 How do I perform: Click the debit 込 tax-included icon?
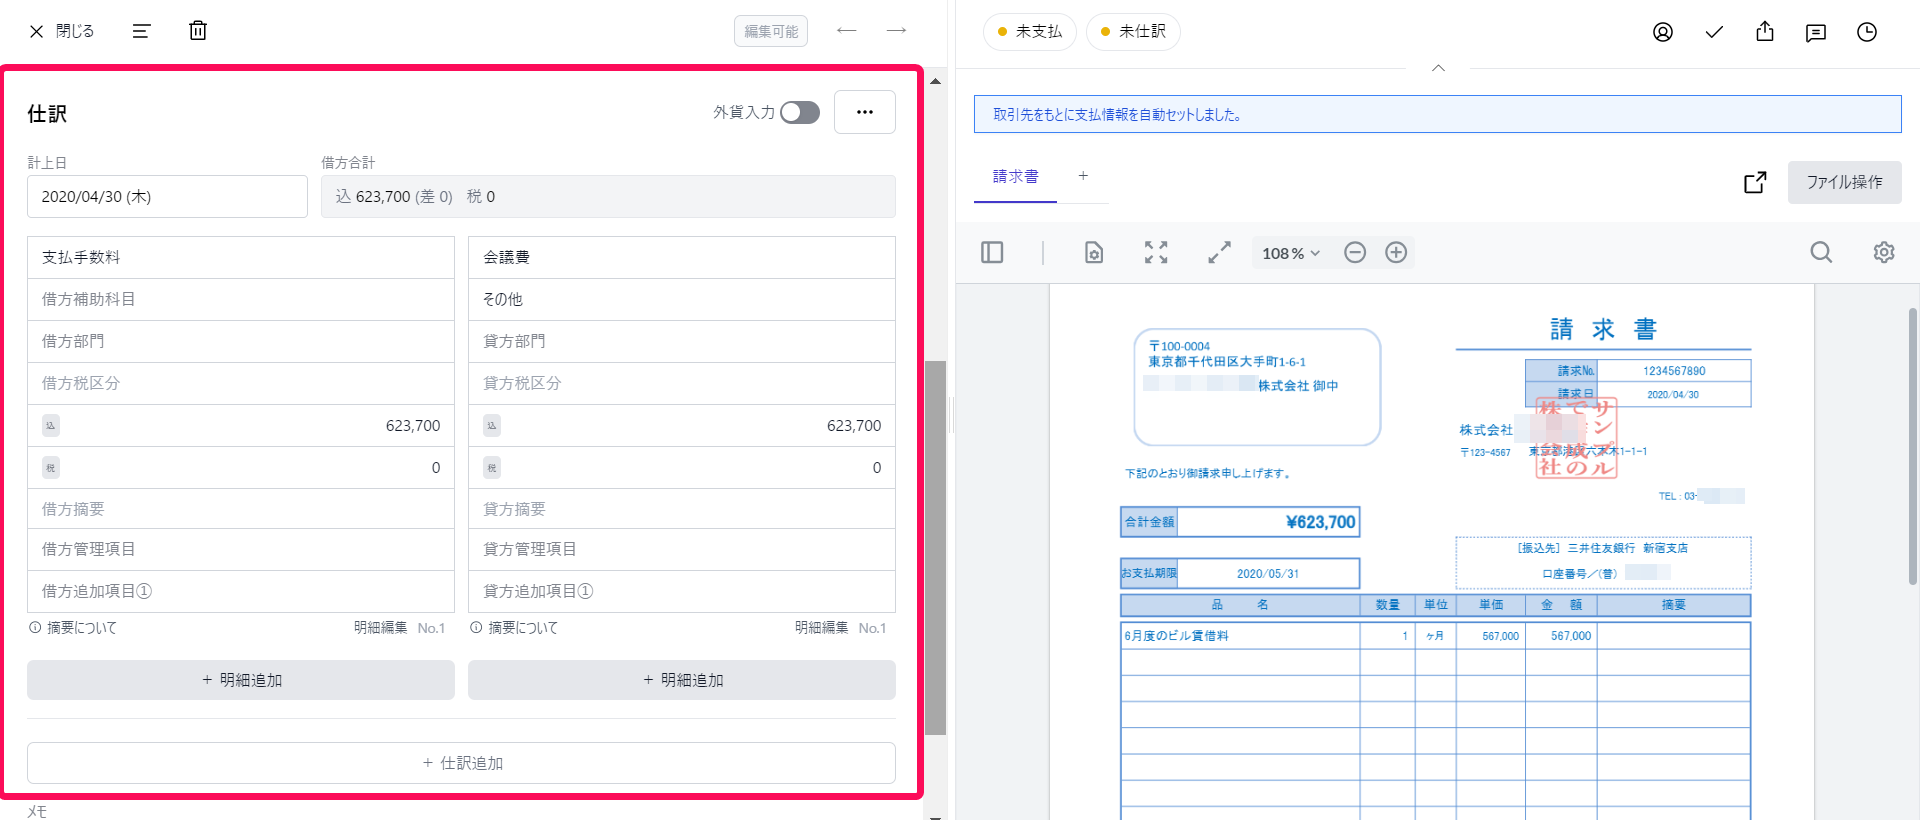coord(51,425)
